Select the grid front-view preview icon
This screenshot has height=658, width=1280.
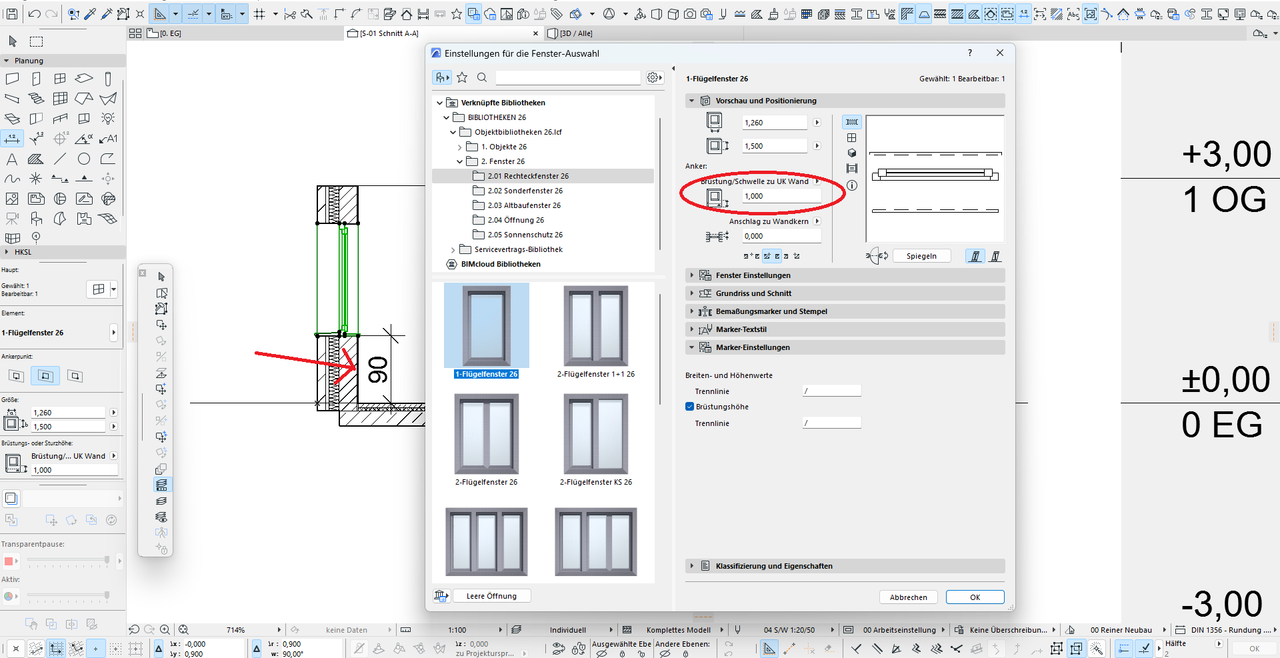852,137
